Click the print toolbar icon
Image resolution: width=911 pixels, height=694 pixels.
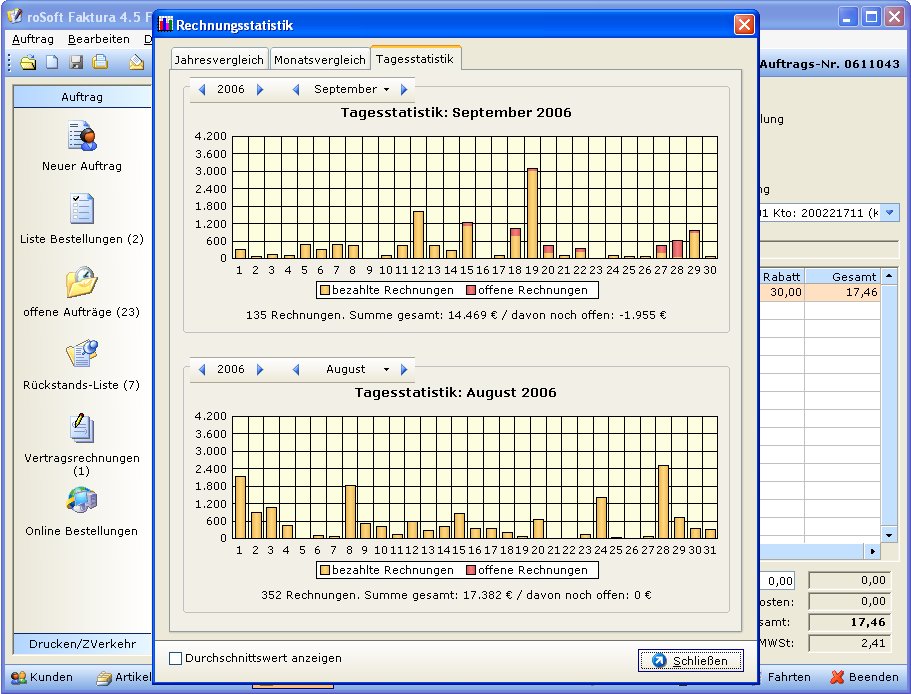[100, 63]
